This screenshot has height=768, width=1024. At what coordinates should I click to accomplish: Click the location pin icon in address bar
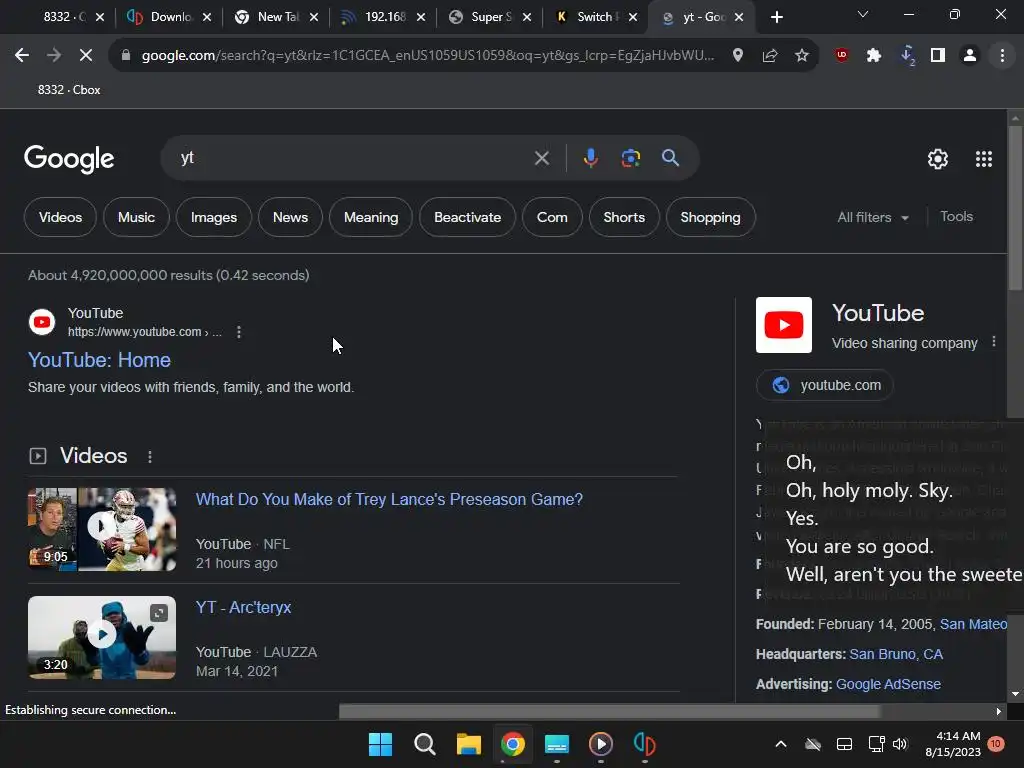tap(738, 56)
